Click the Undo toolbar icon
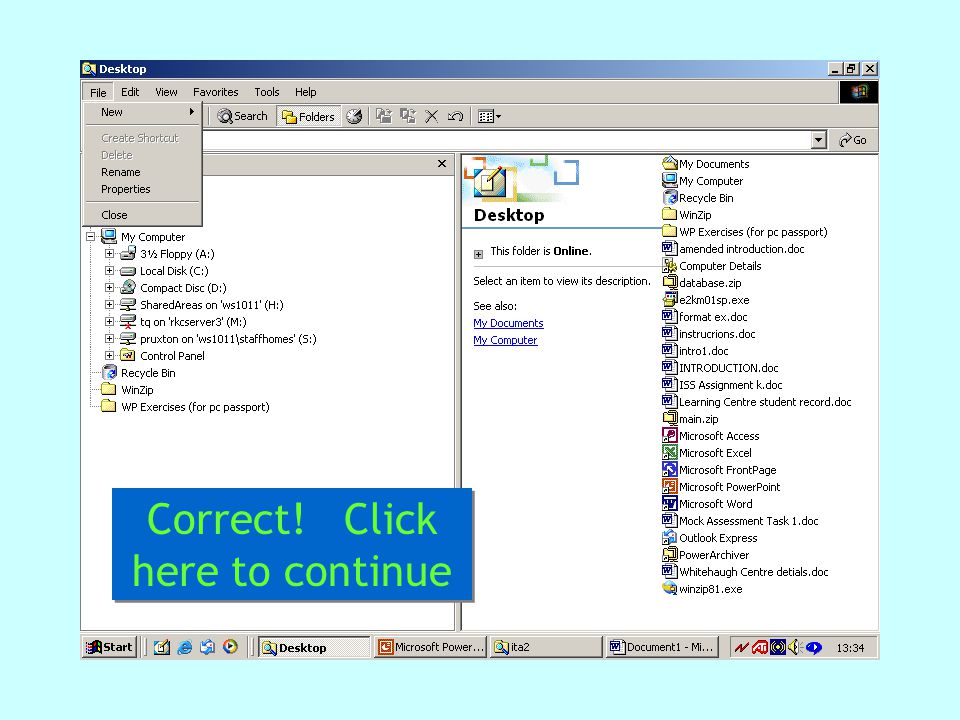Screen dimensions: 960x720 [x=455, y=116]
